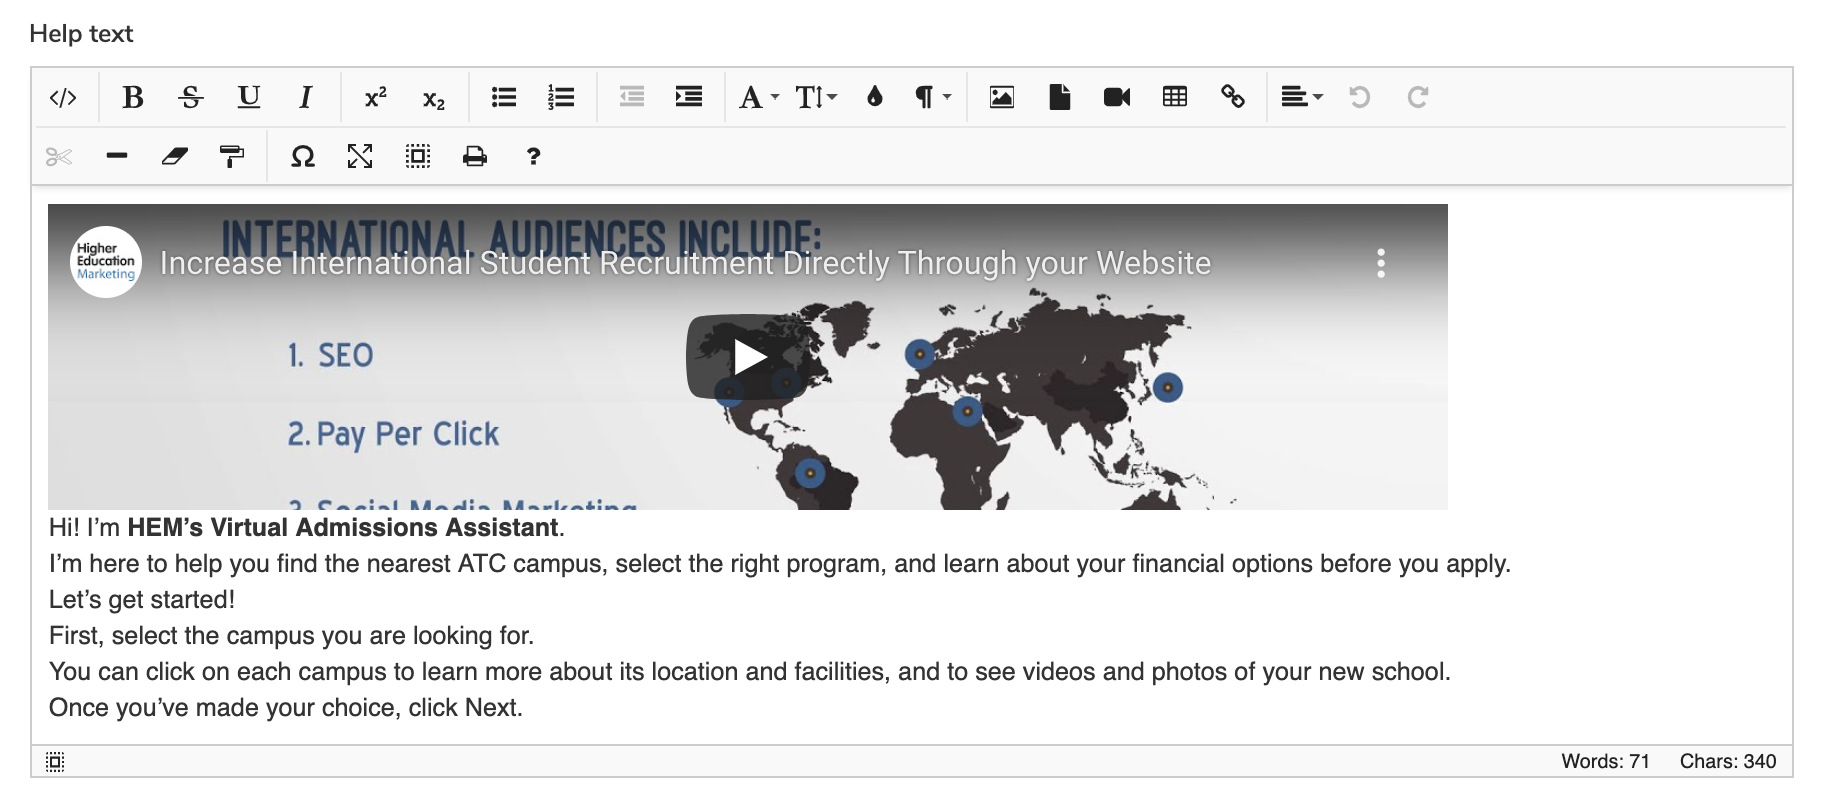Toggle subscript formatting
This screenshot has width=1822, height=810.
[x=433, y=97]
